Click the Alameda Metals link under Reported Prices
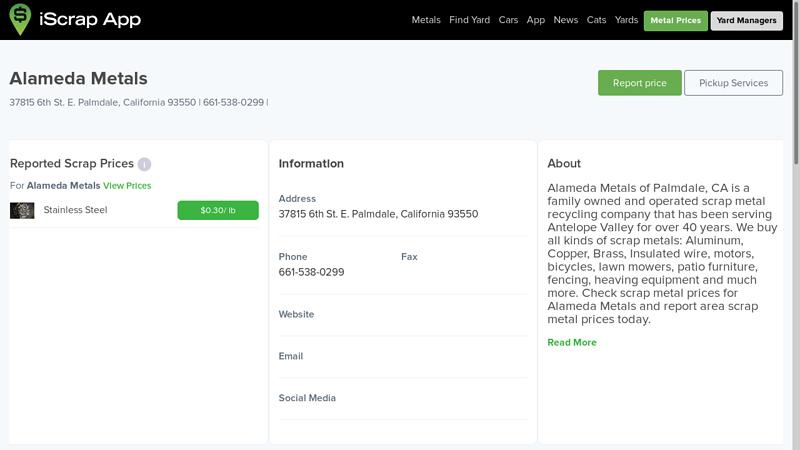Viewport: 800px width, 450px height. (x=63, y=186)
